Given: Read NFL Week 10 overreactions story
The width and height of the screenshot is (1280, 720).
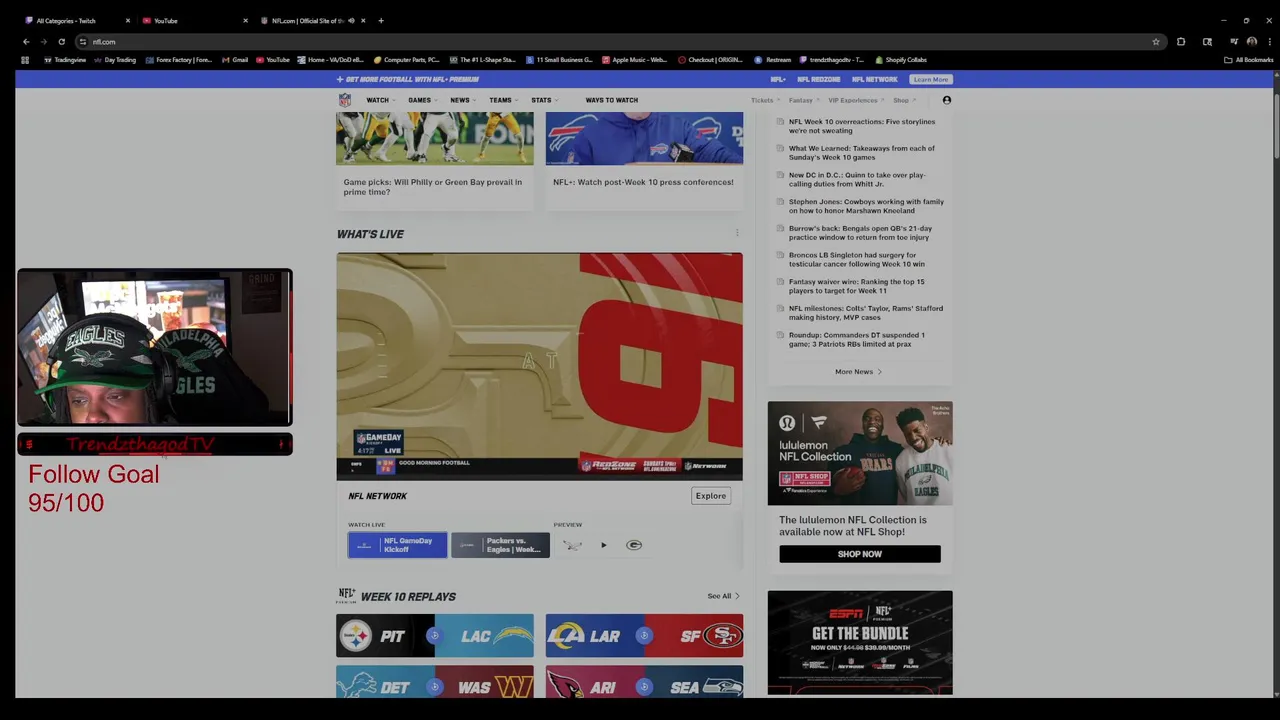Looking at the screenshot, I should coord(862,126).
